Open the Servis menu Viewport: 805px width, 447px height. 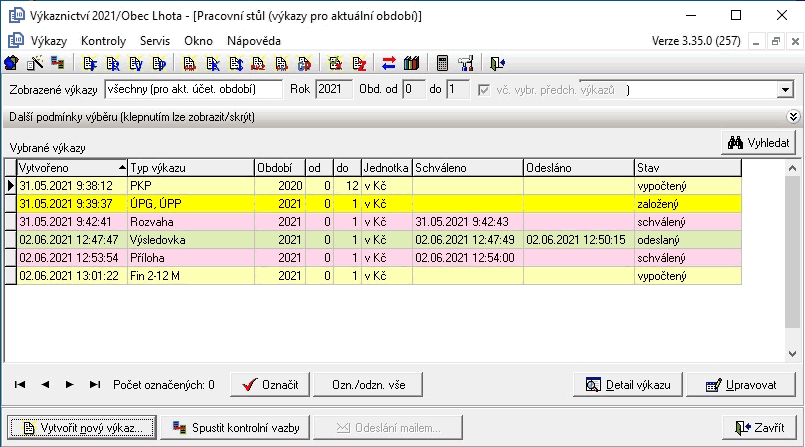[x=155, y=41]
